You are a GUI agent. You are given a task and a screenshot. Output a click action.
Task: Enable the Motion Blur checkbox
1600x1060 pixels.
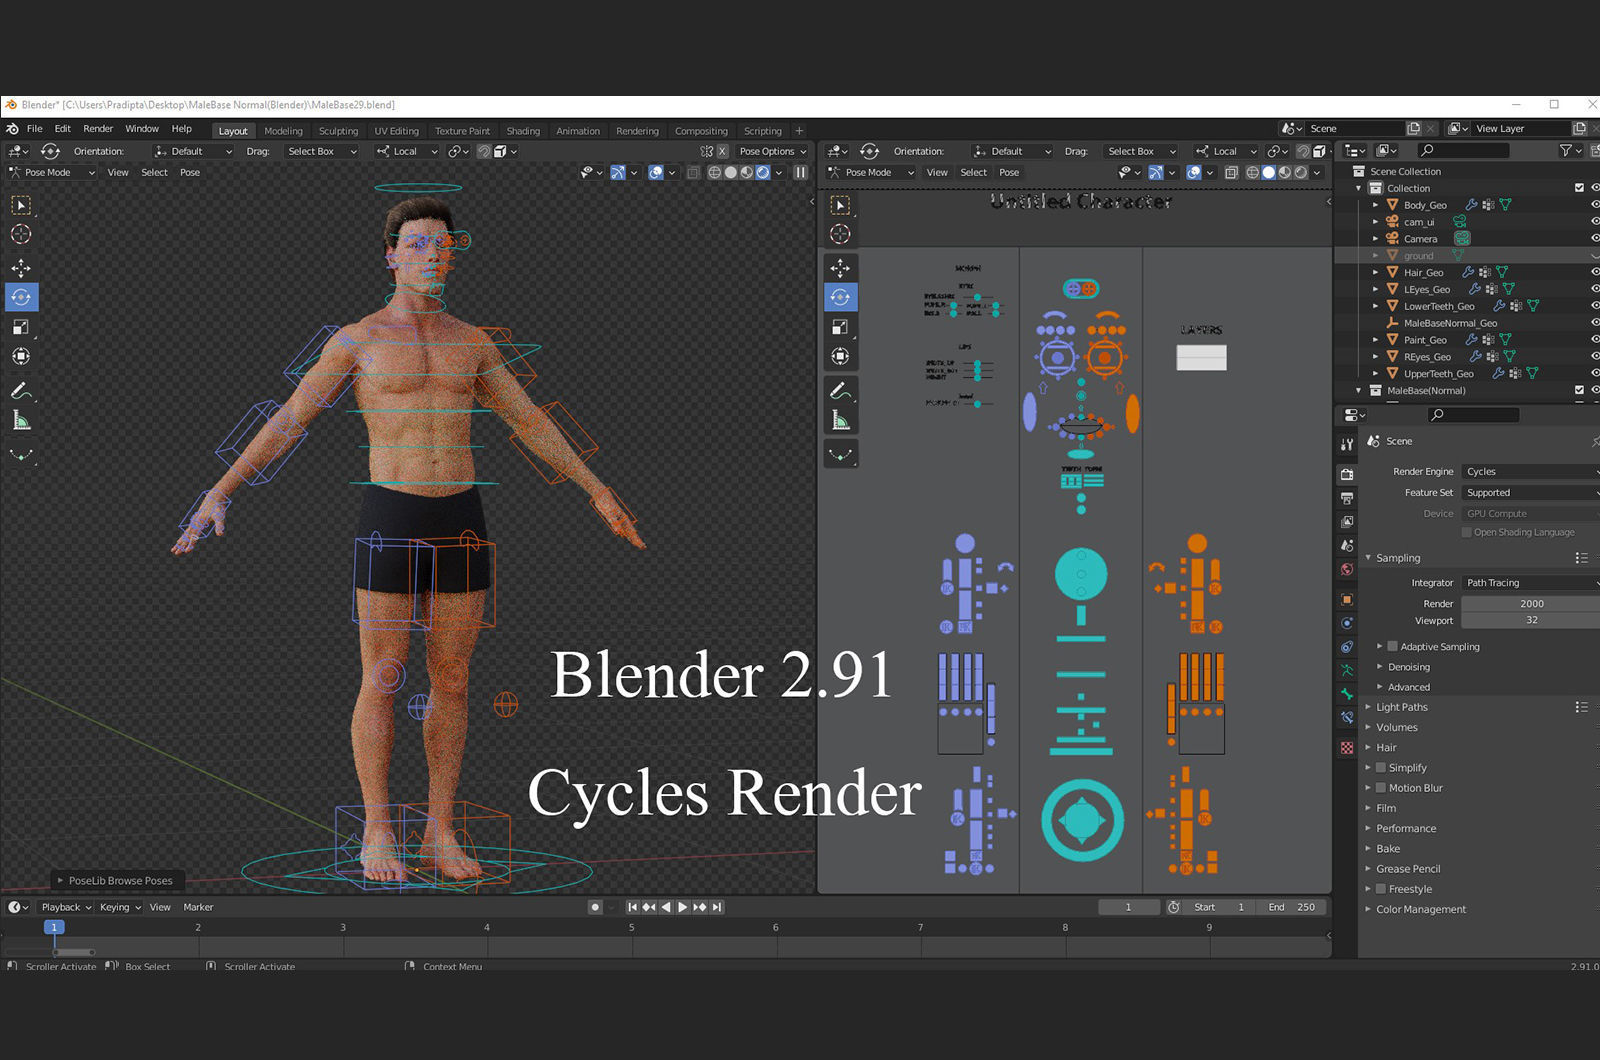point(1381,787)
